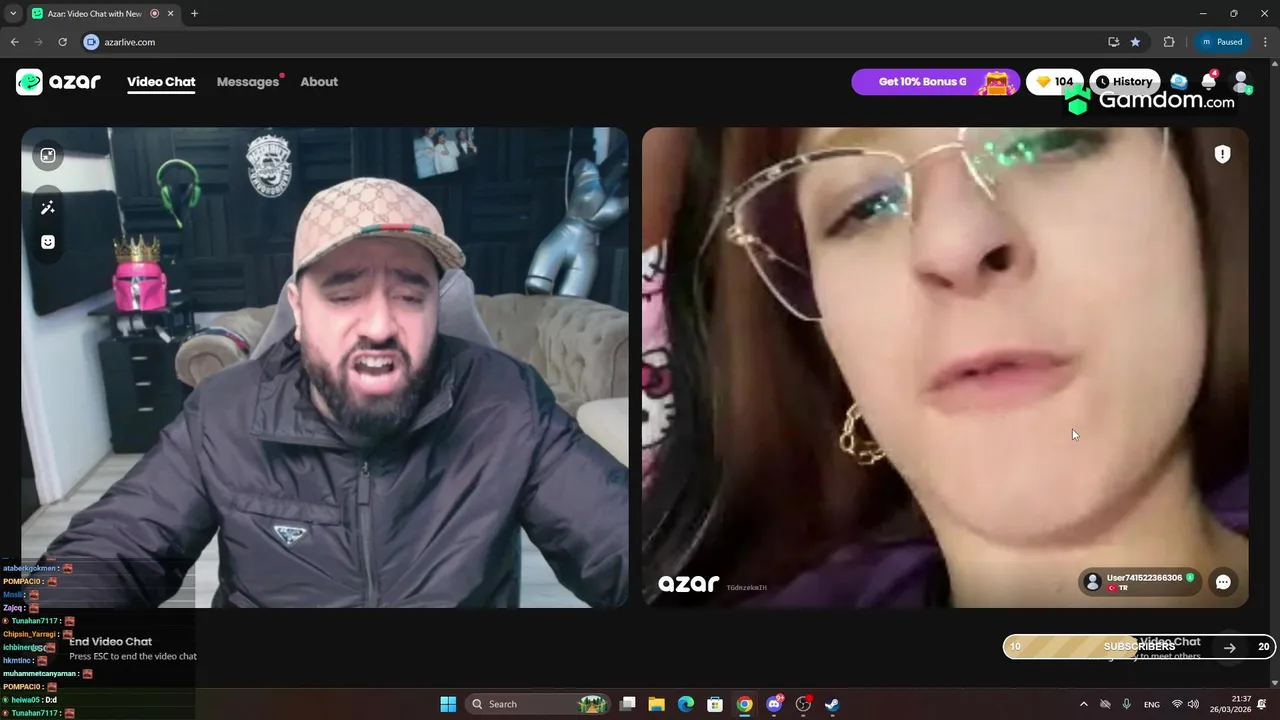Go back in browser history
The height and width of the screenshot is (720, 1280).
[x=14, y=42]
